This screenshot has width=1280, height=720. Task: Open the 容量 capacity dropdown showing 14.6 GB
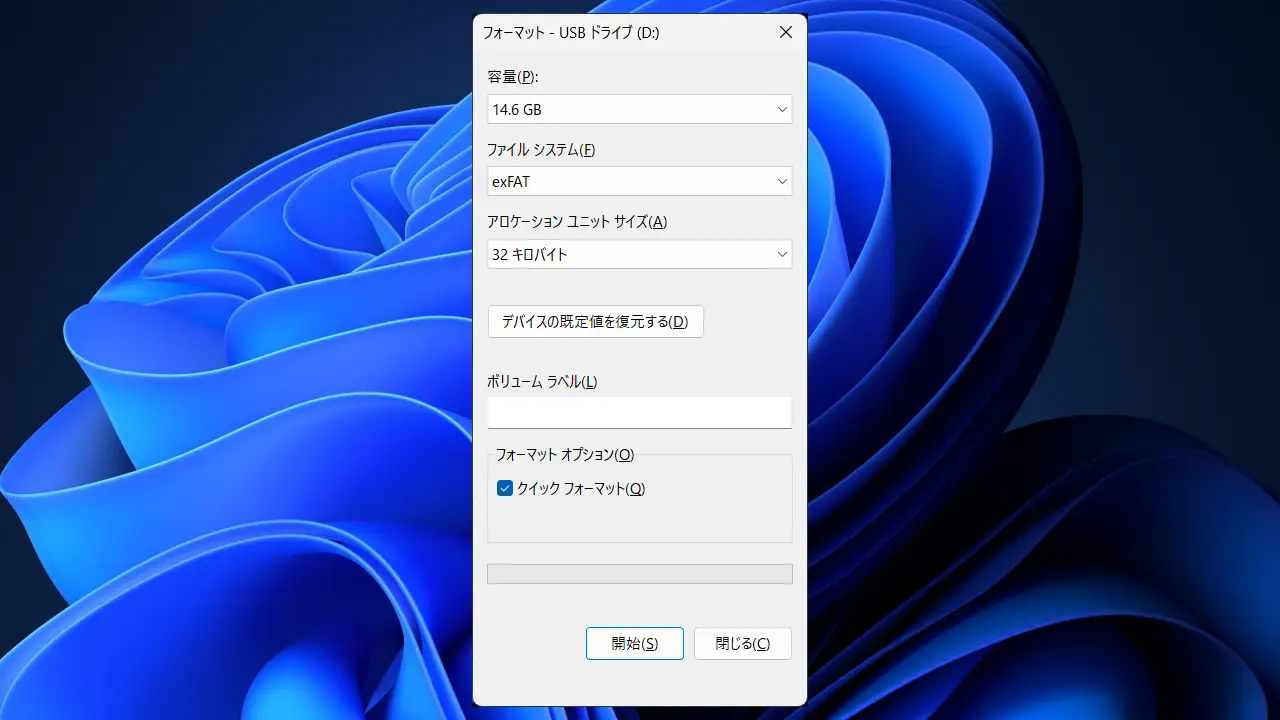[639, 109]
